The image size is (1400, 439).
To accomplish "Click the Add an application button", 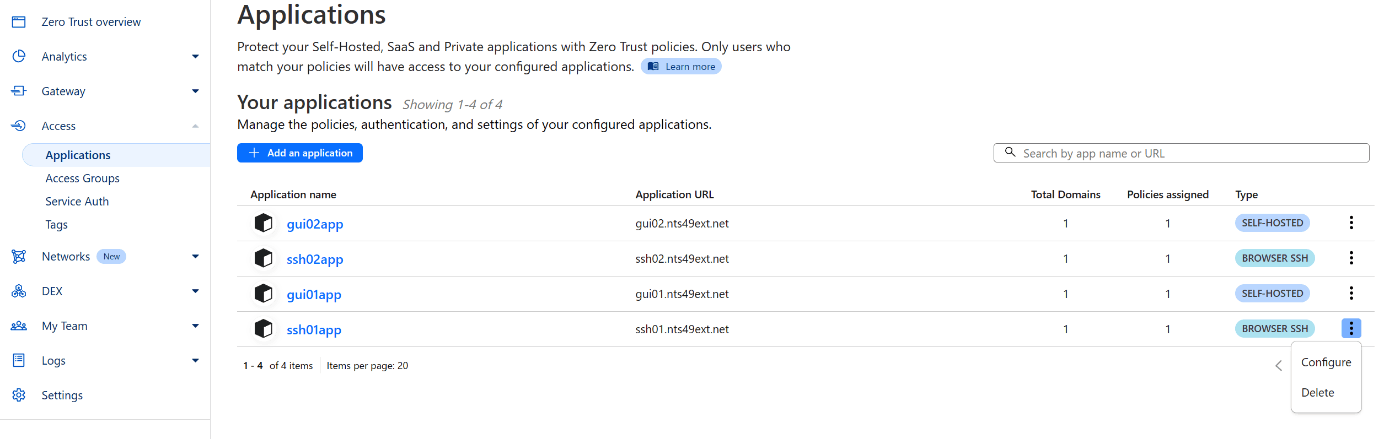I will tap(300, 153).
